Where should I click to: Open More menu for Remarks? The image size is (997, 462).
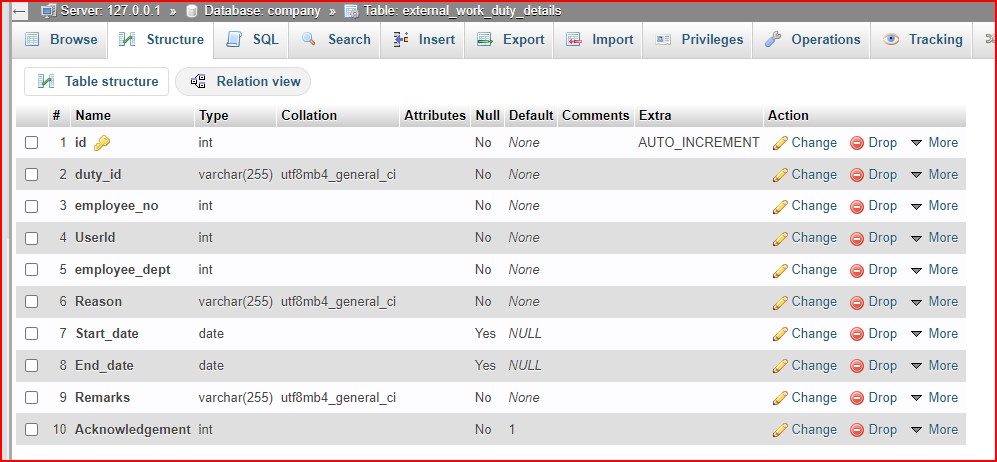tap(934, 398)
